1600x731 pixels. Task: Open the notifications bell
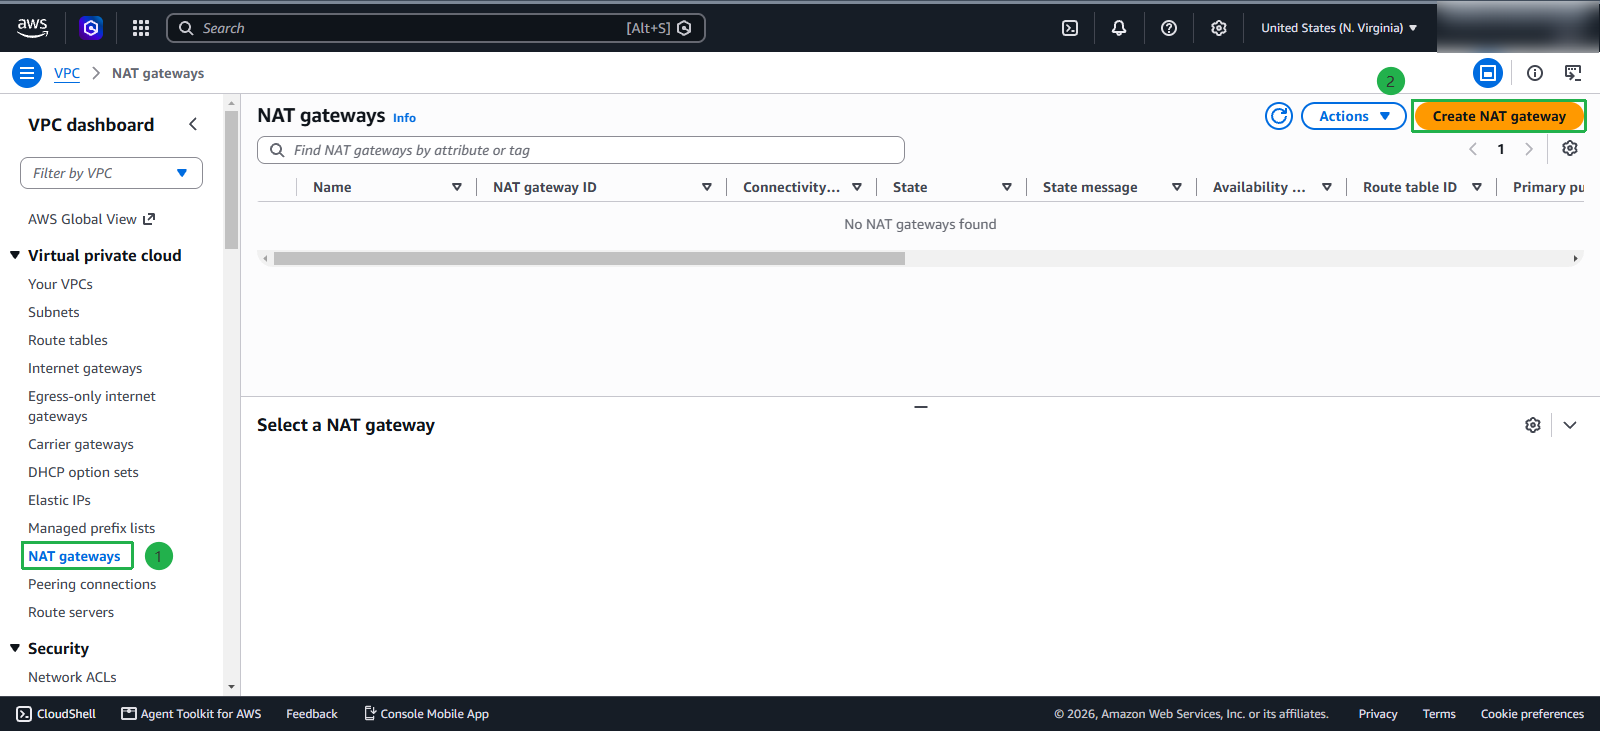pyautogui.click(x=1119, y=28)
